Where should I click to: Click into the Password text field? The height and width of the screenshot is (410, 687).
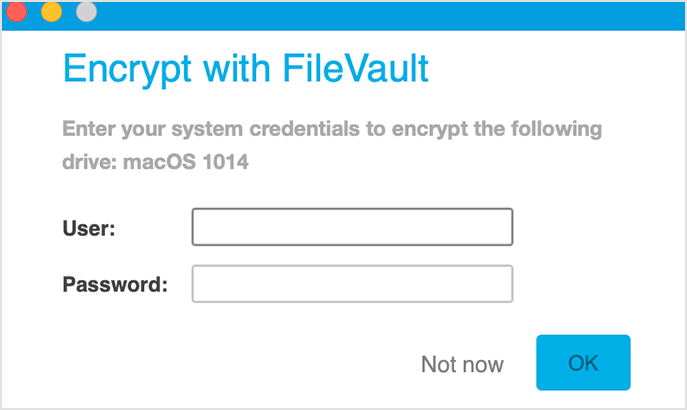352,283
